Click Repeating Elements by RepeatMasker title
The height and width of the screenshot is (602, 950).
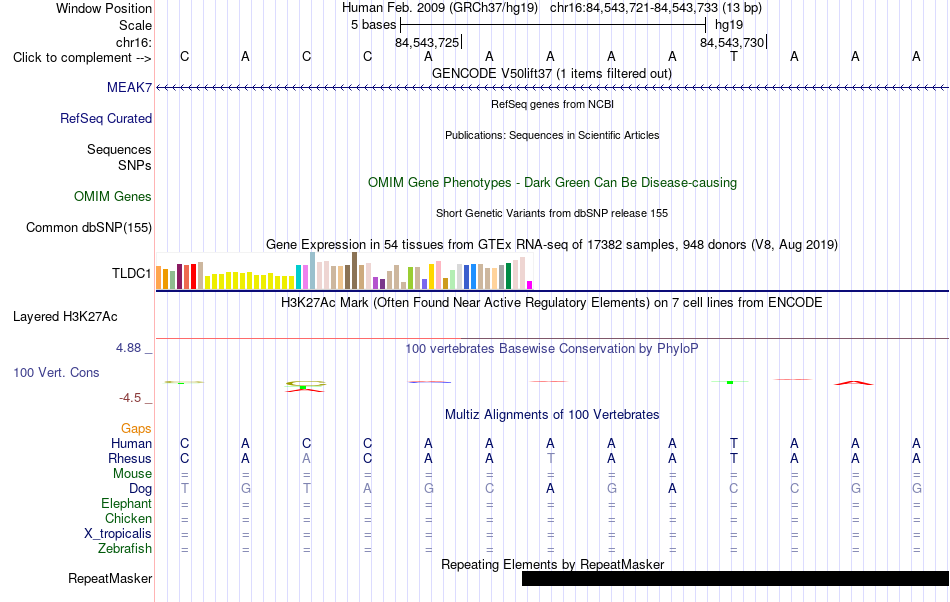click(552, 564)
